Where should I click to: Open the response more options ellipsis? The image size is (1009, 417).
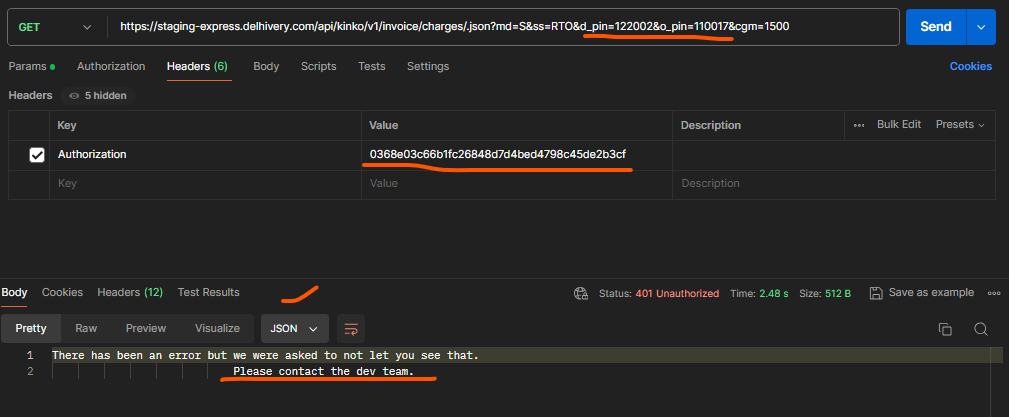[x=993, y=293]
